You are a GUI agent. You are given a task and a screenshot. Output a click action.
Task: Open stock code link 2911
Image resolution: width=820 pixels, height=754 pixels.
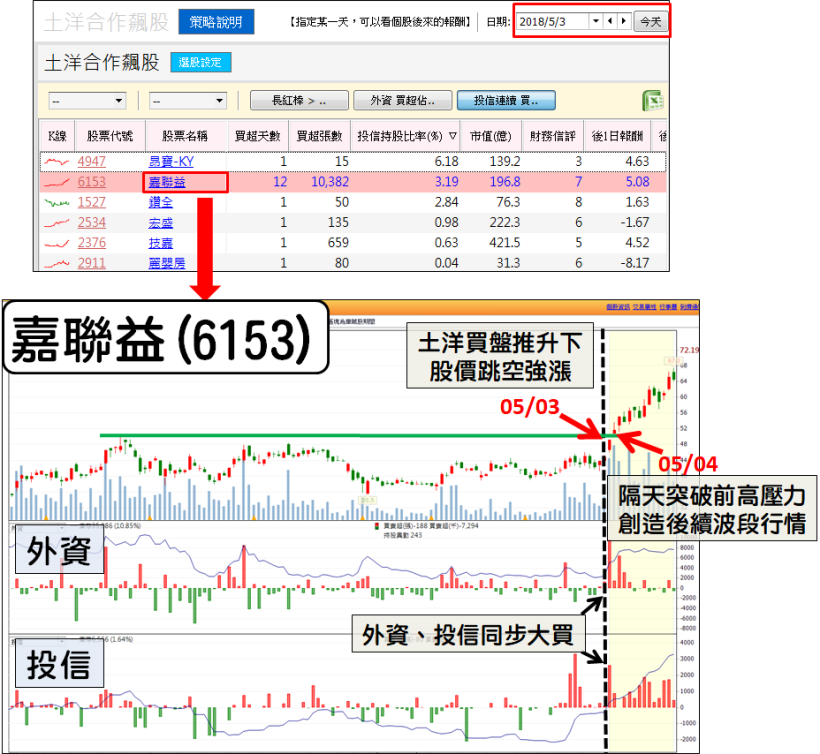pos(92,263)
